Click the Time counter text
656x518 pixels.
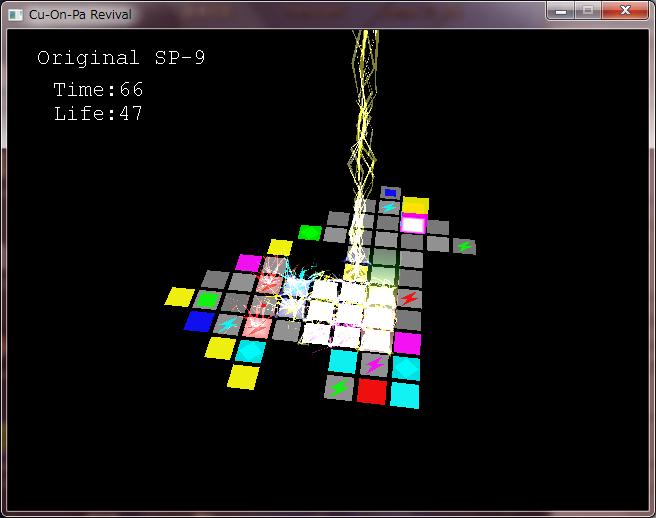(98, 90)
